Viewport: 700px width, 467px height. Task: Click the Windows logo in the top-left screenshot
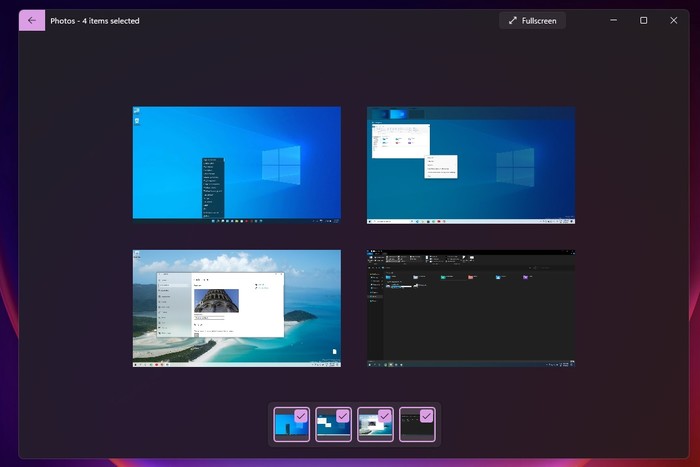pos(282,165)
